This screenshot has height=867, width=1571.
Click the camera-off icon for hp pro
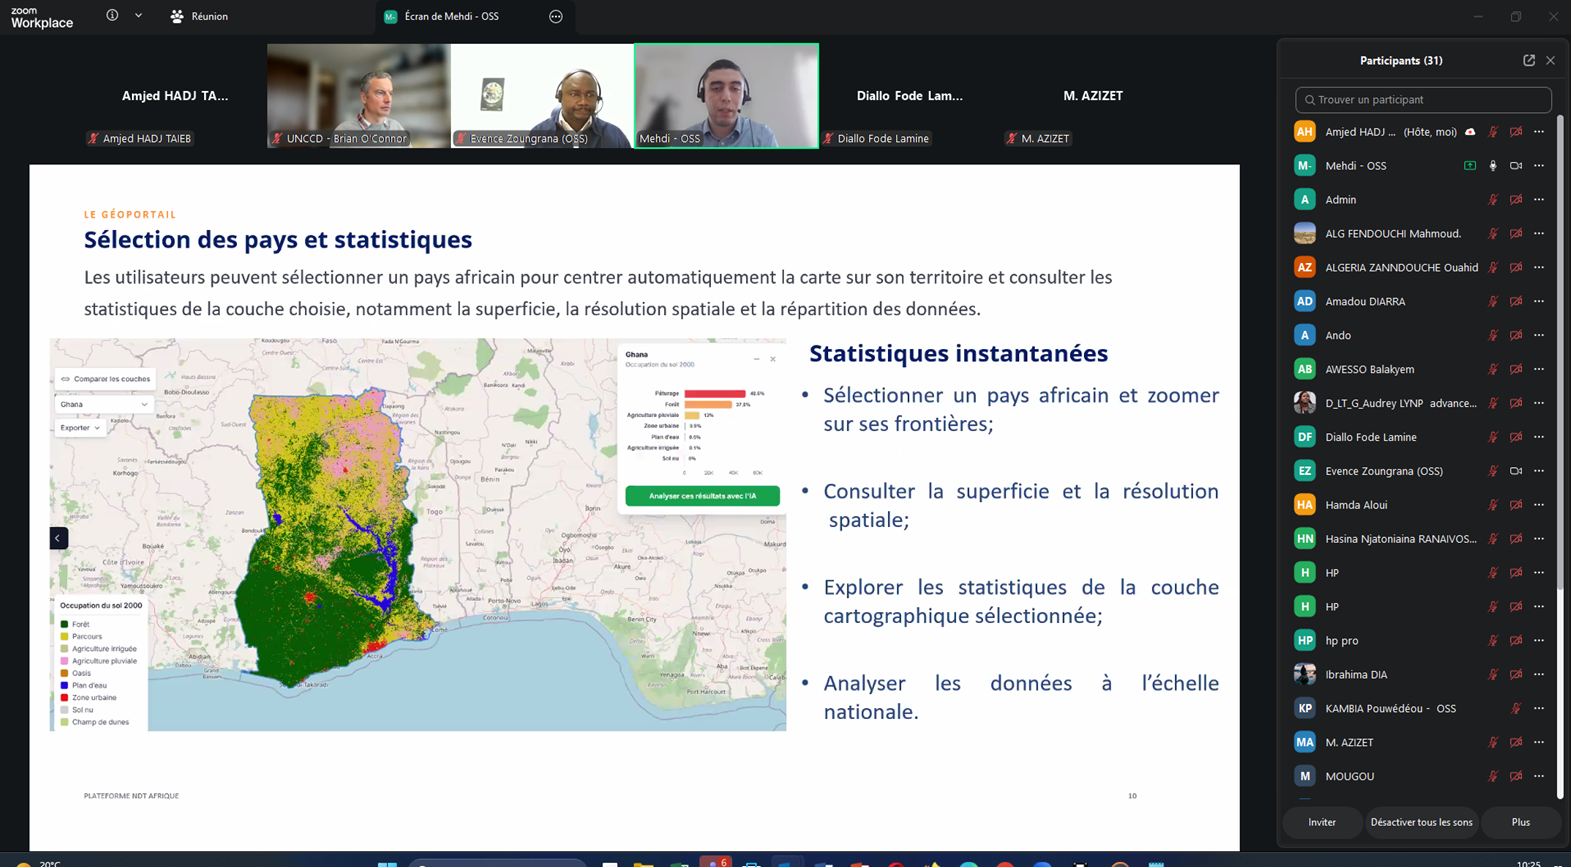click(x=1516, y=641)
